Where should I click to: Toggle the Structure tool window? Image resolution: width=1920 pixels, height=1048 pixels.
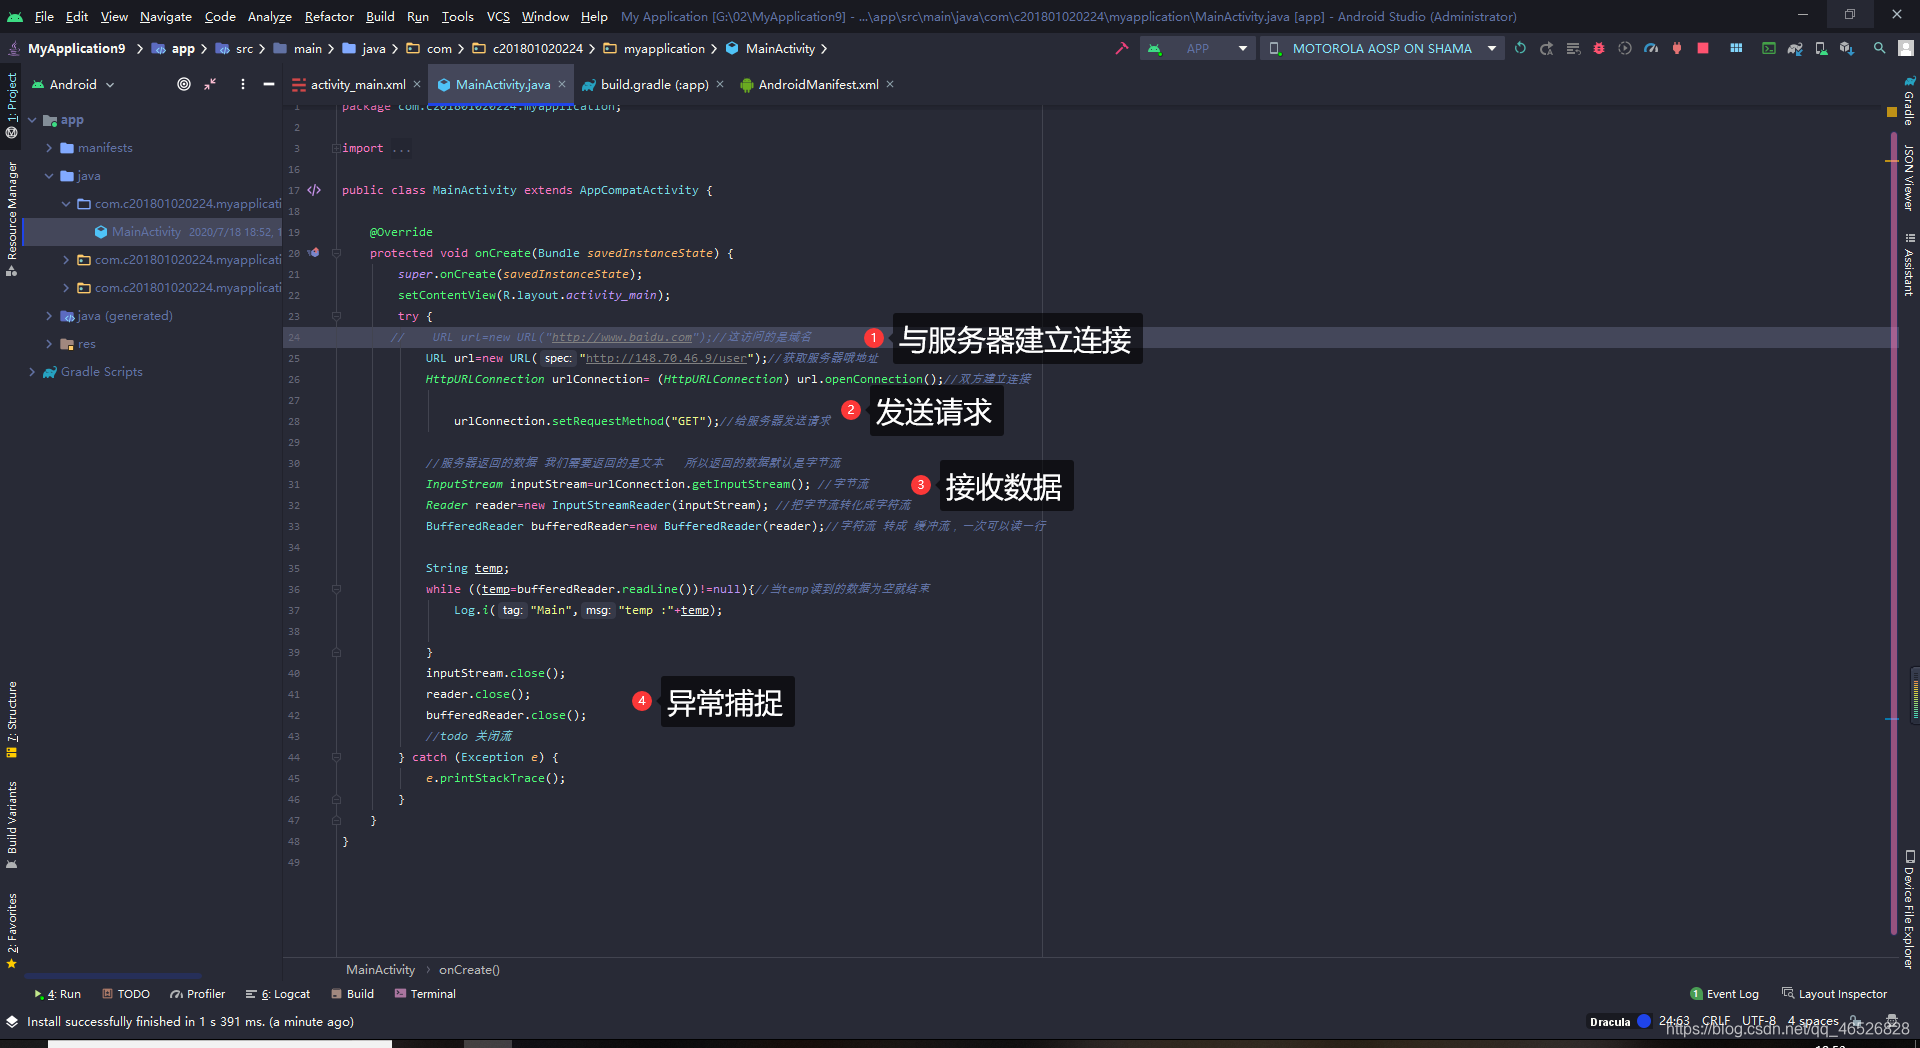[x=12, y=720]
